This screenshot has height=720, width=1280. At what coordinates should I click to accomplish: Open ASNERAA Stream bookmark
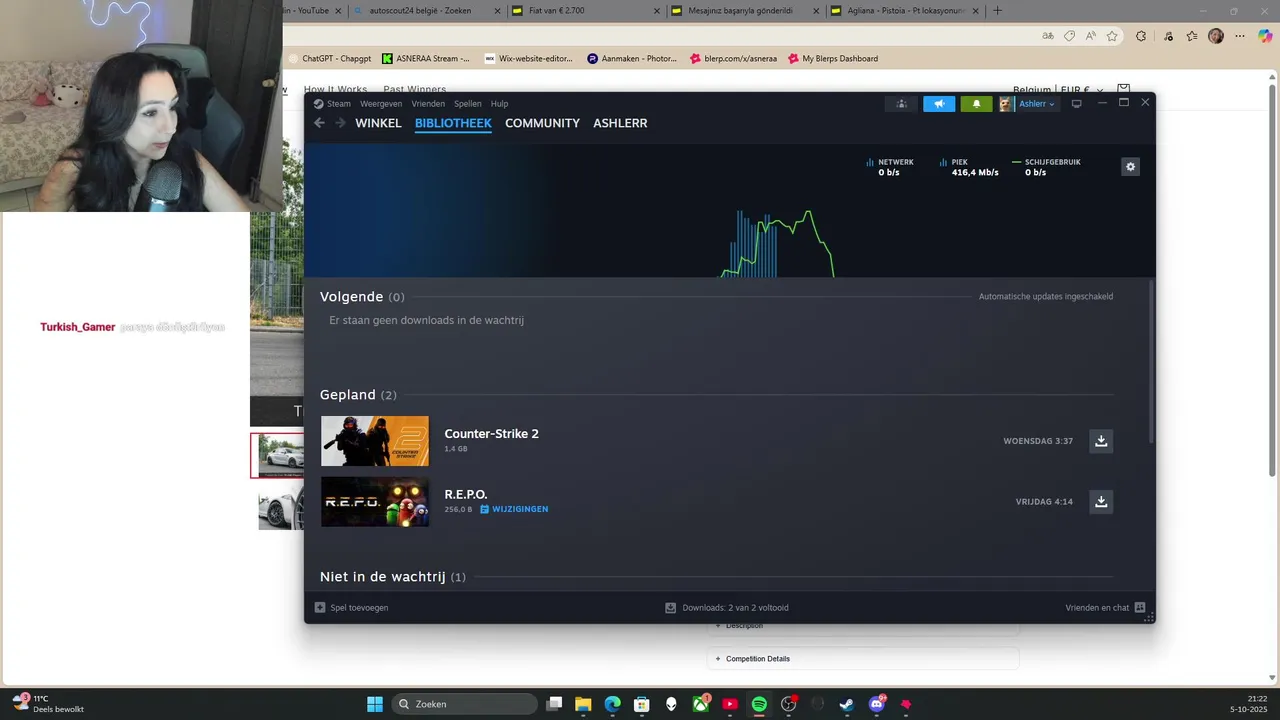point(426,59)
